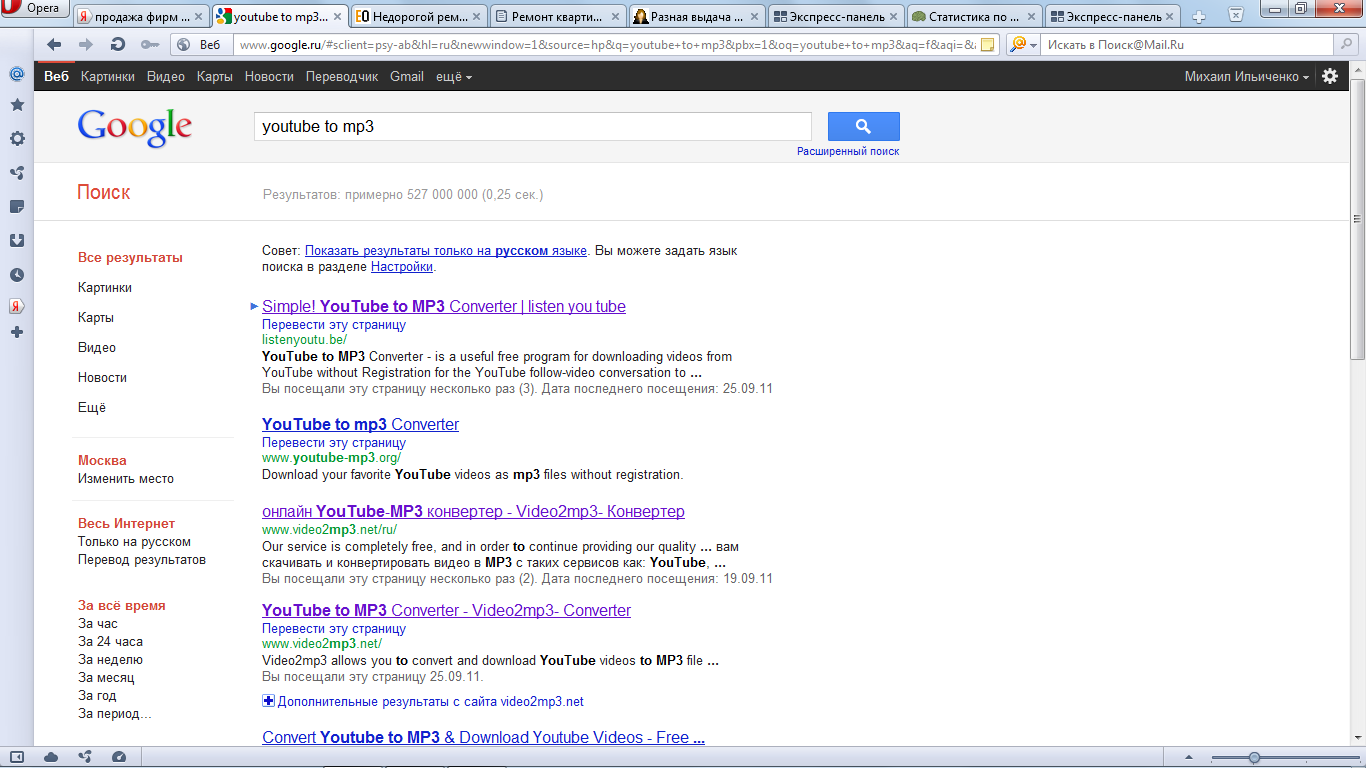The height and width of the screenshot is (768, 1366).
Task: Close the 'youtube to mp3' tab
Action: (338, 17)
